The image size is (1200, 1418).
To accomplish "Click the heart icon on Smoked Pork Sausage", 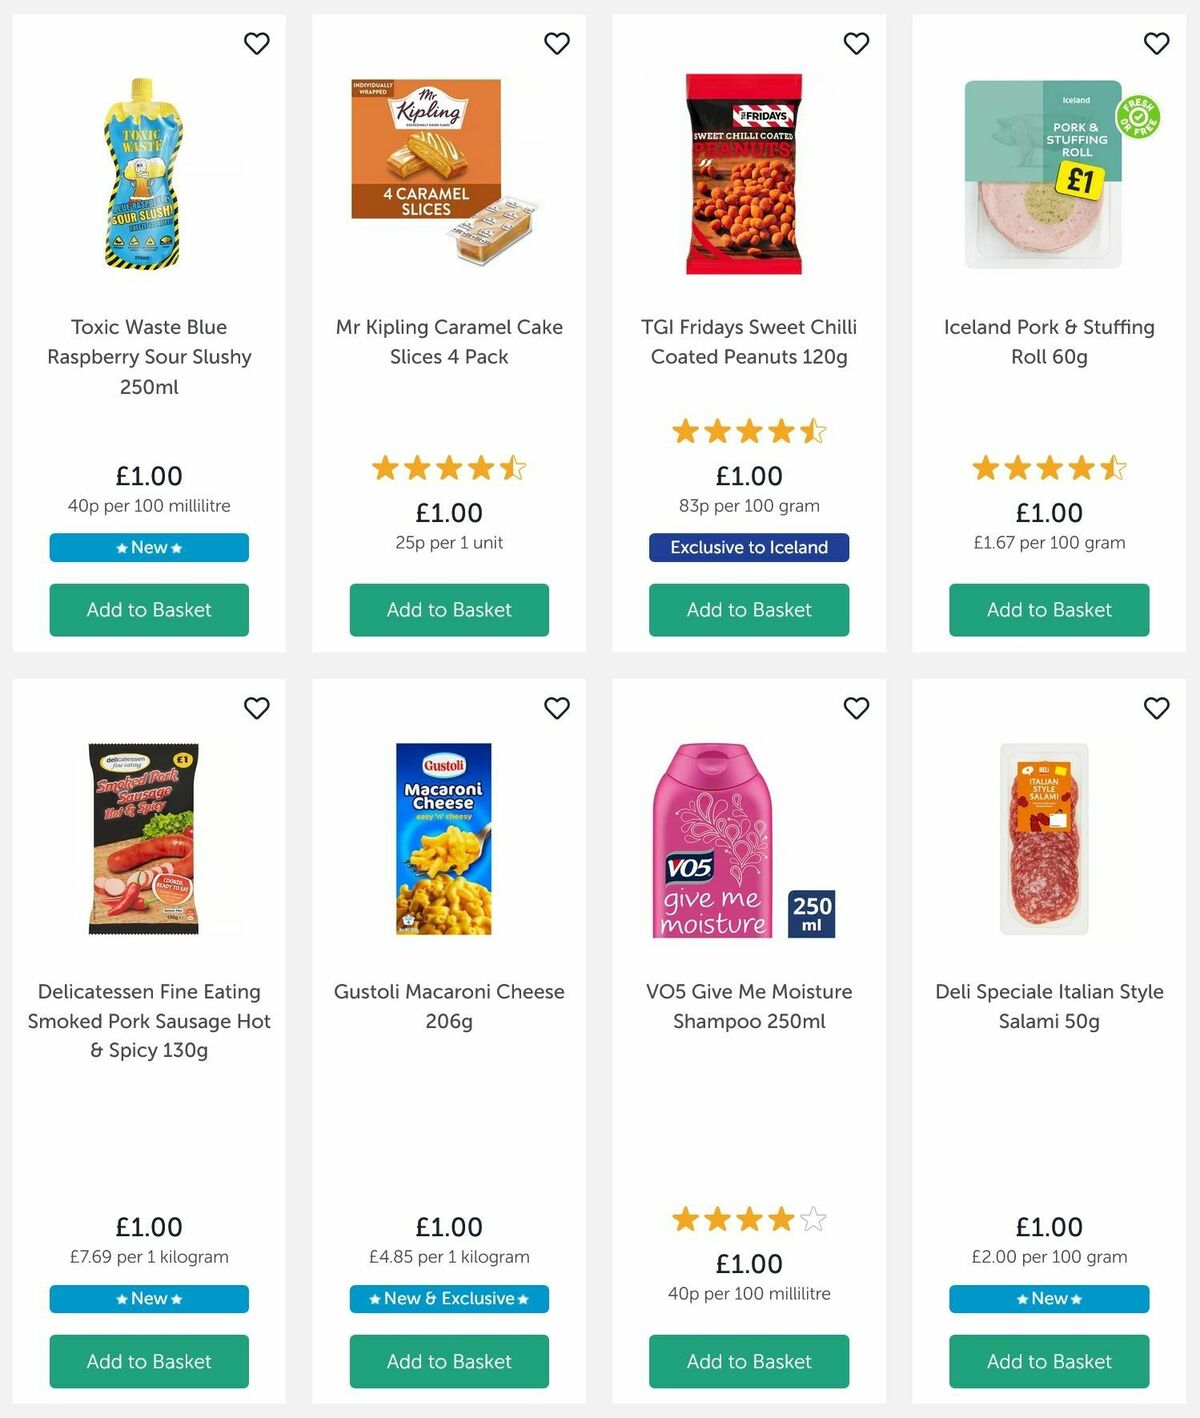I will [257, 708].
